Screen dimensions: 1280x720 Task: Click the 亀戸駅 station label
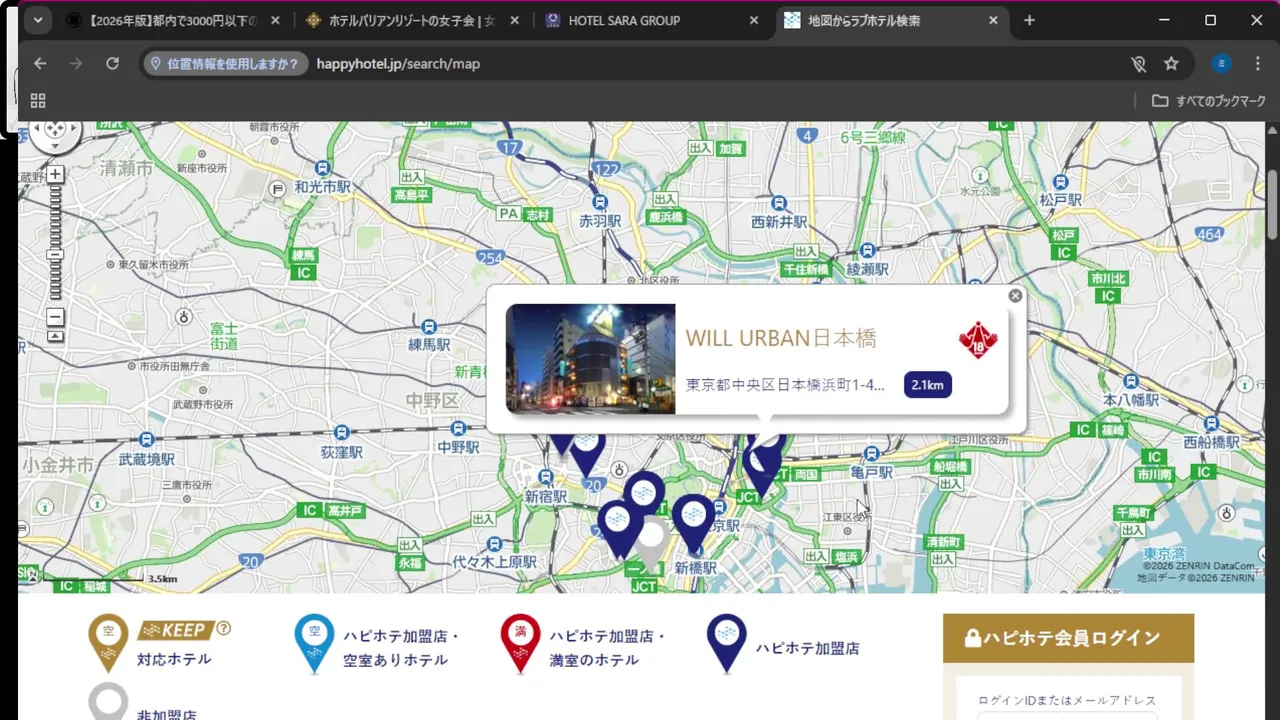(871, 472)
